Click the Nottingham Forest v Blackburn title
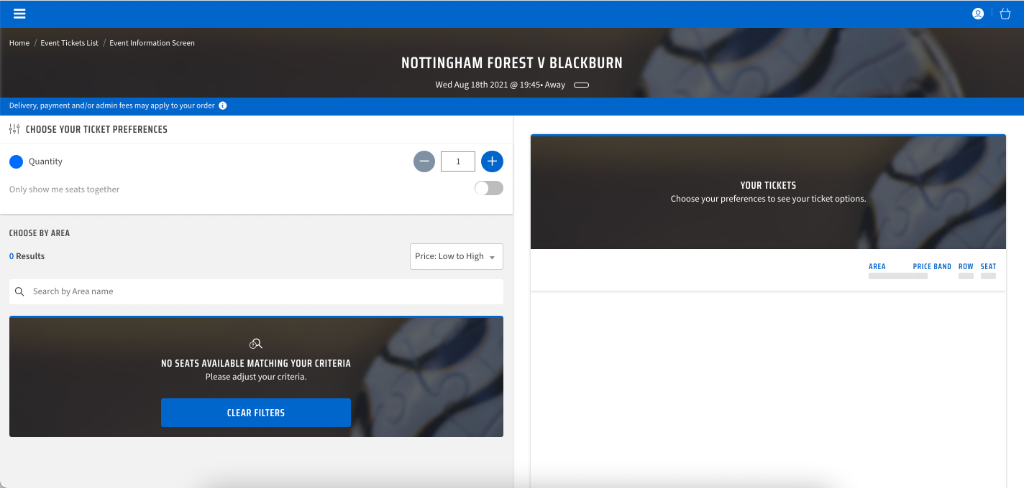The image size is (1024, 488). pos(512,63)
